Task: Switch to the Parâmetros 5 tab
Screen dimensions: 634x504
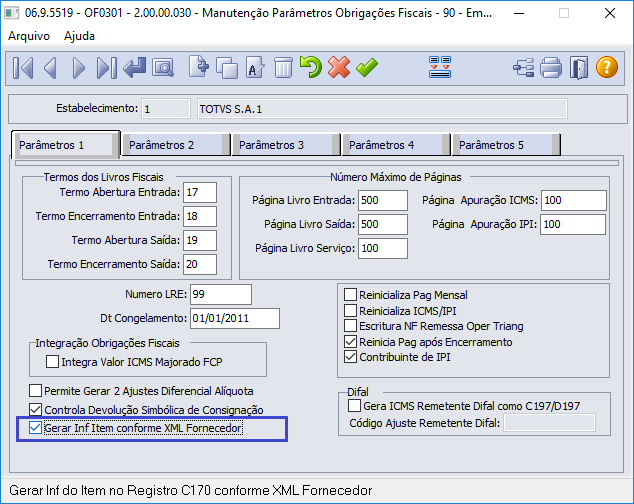Action: click(x=505, y=145)
